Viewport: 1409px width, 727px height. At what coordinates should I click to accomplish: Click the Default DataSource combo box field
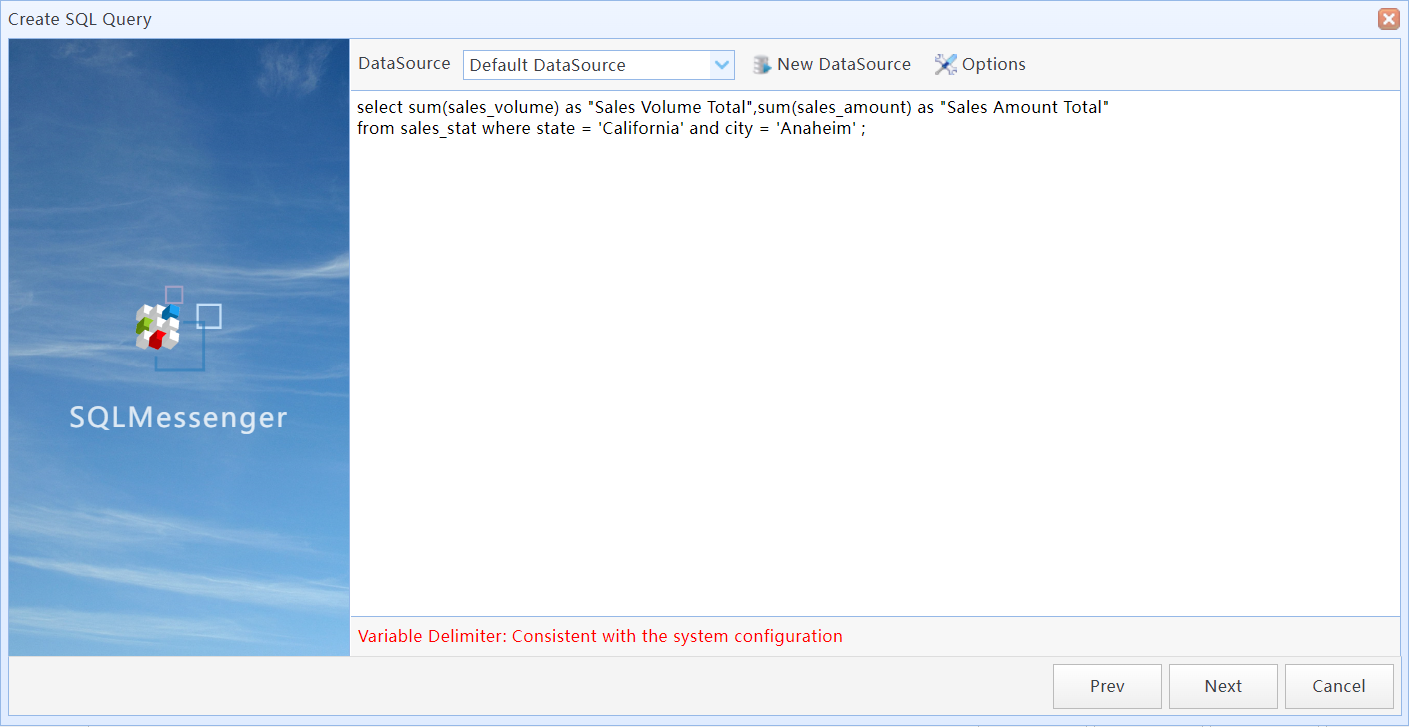point(587,65)
